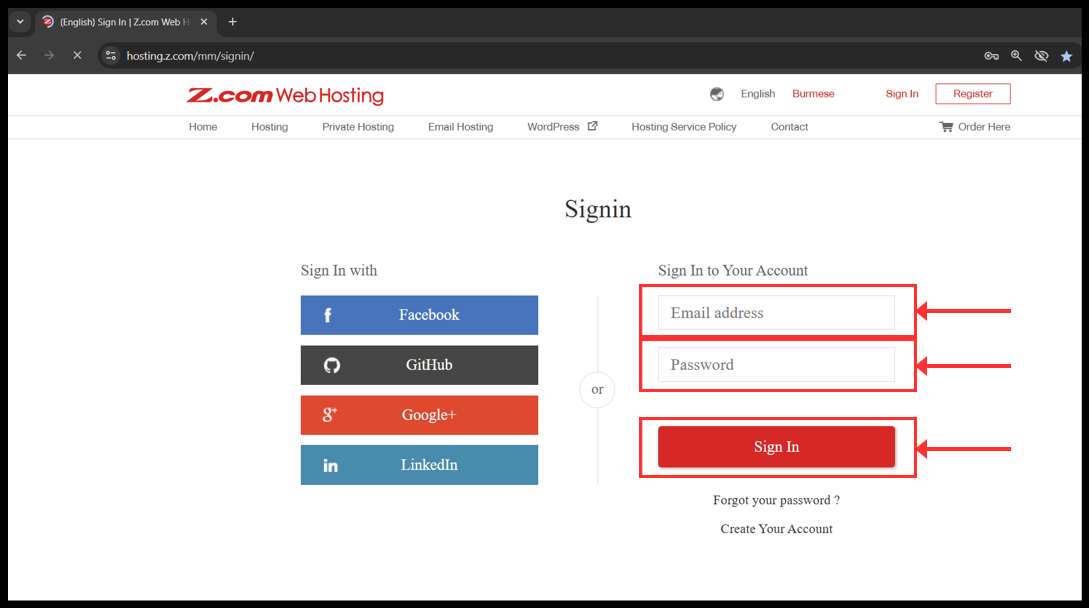The image size is (1089, 608).
Task: Click the GitHub octocat icon
Action: pyautogui.click(x=332, y=365)
